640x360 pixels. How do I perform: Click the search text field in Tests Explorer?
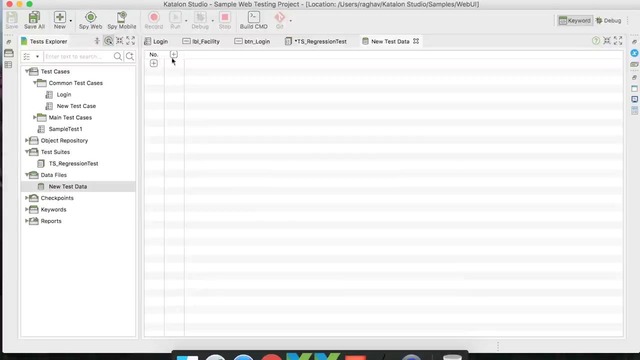[x=78, y=56]
